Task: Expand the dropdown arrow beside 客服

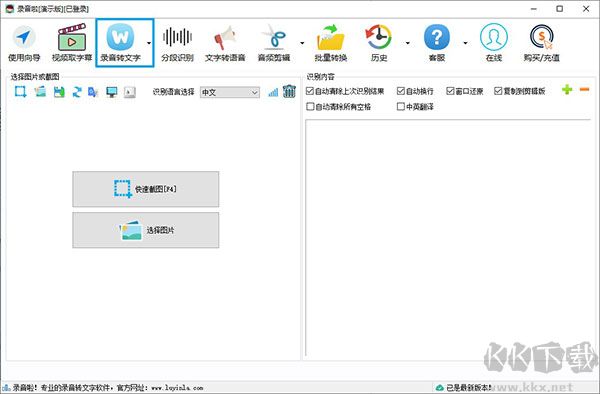Action: (465, 43)
